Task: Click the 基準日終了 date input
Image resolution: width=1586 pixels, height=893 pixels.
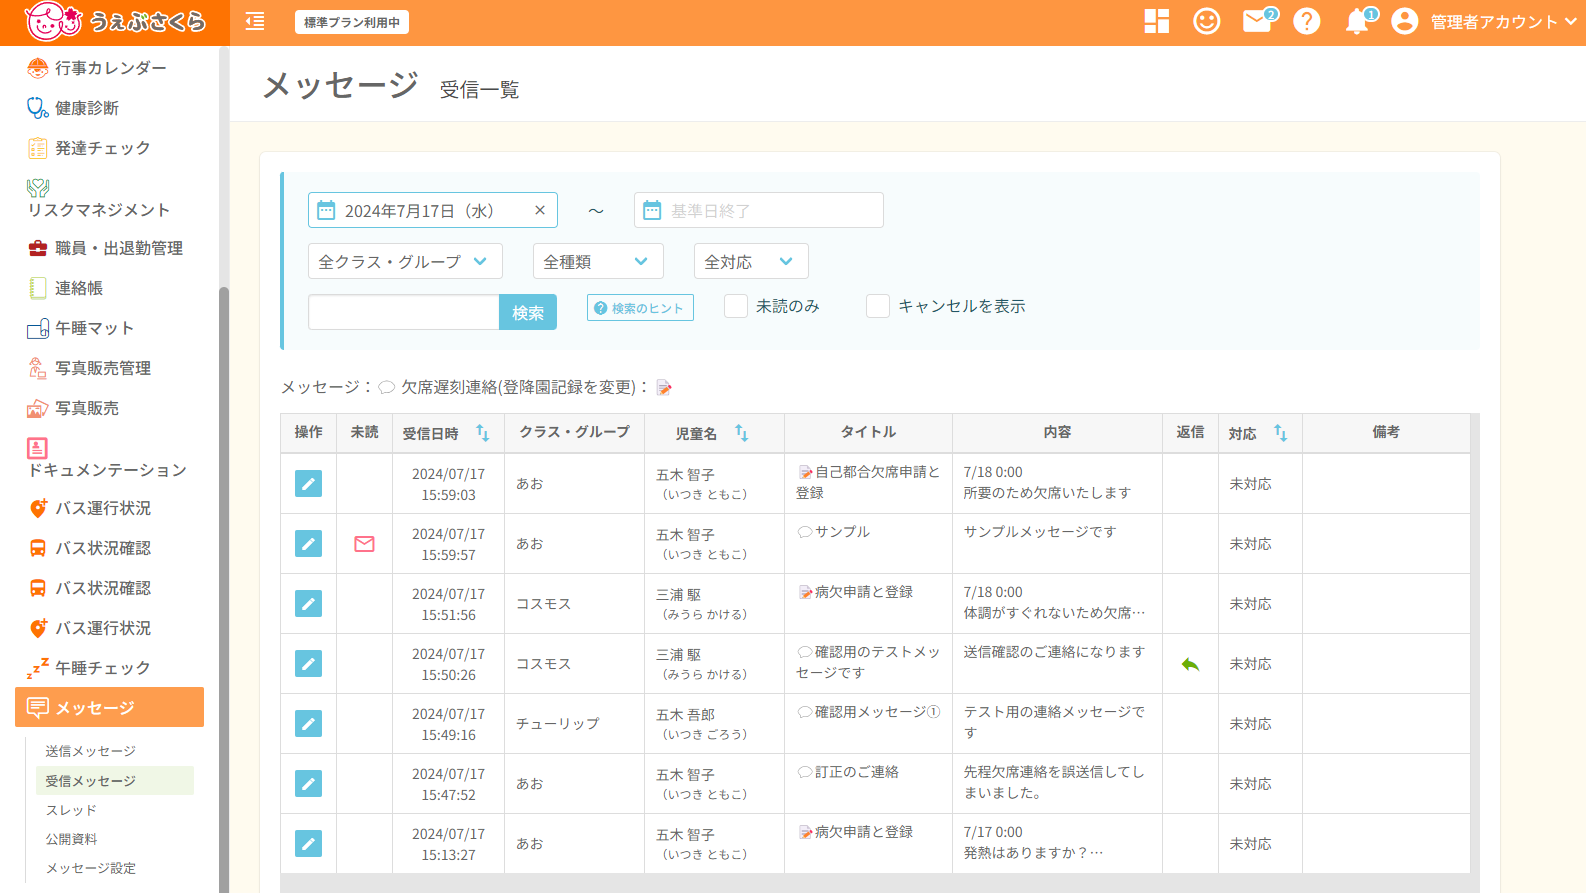Action: tap(759, 210)
